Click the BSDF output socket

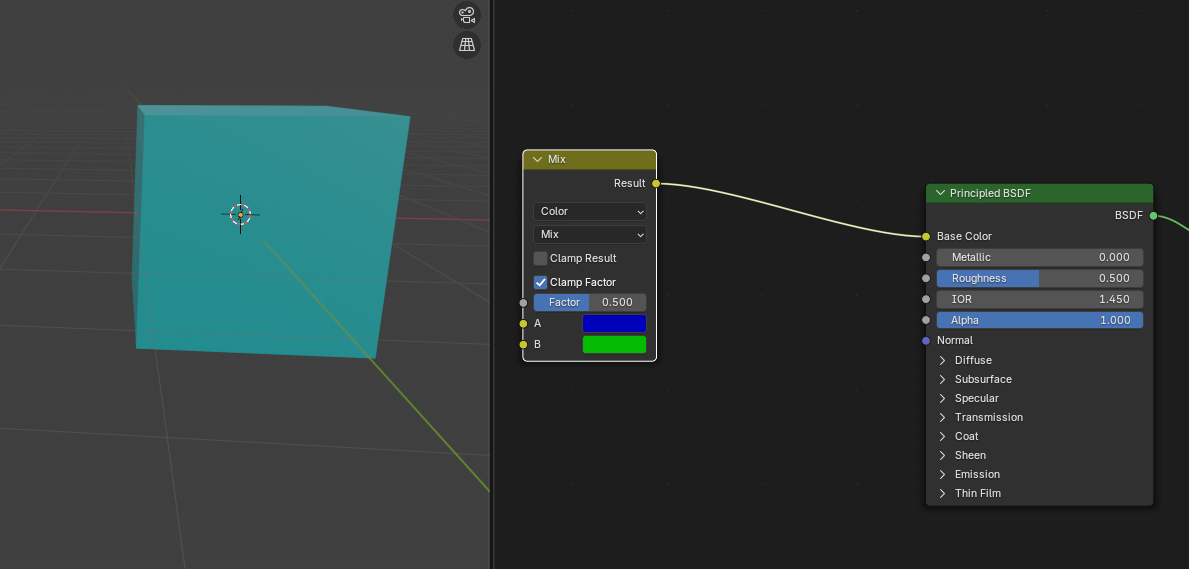(x=1153, y=215)
